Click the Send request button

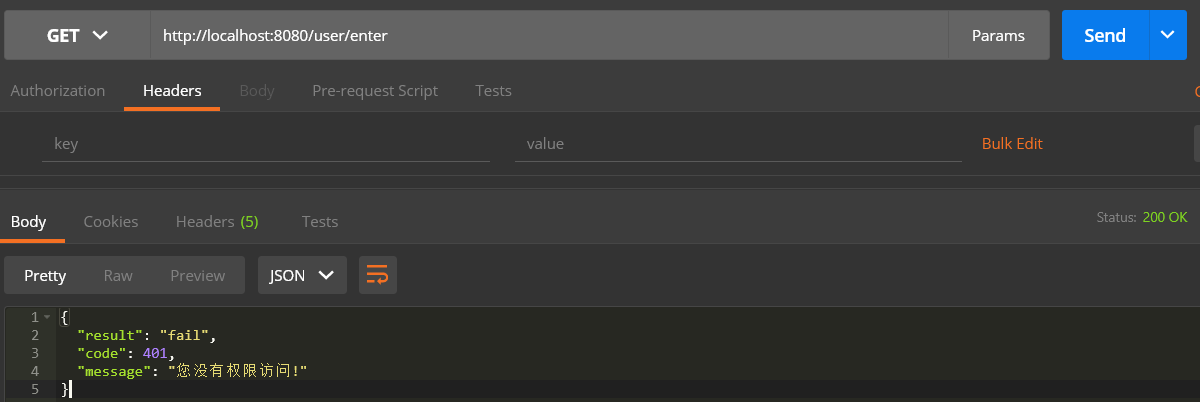coord(1105,35)
